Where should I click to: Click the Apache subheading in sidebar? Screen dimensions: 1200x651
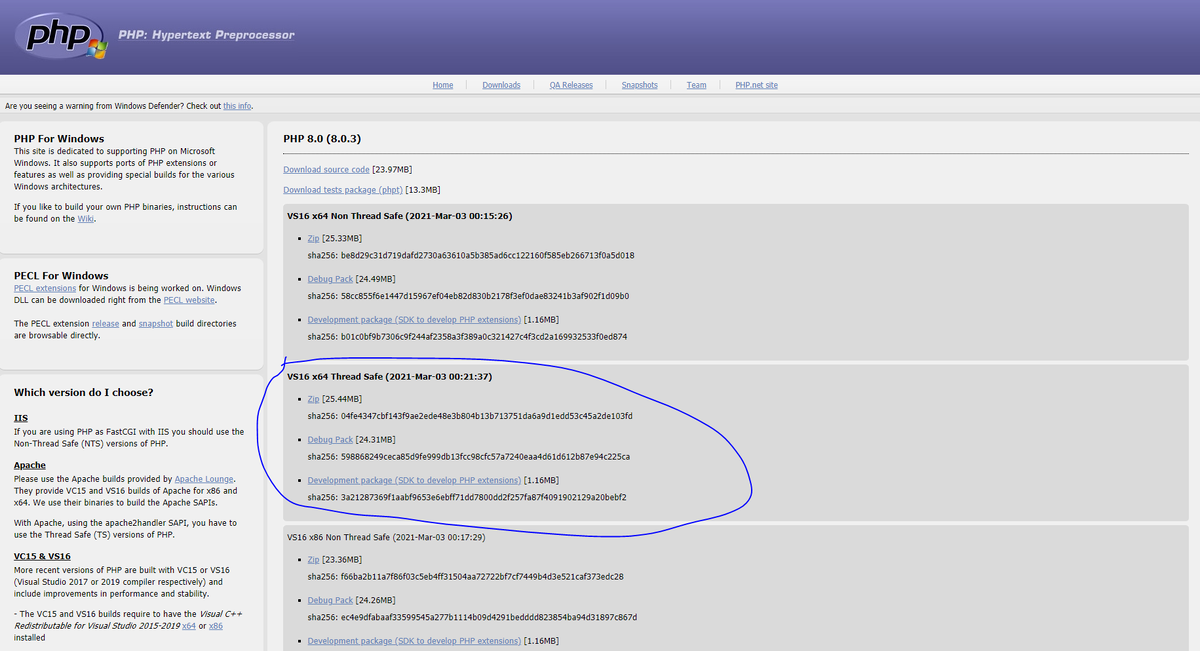[x=30, y=466]
